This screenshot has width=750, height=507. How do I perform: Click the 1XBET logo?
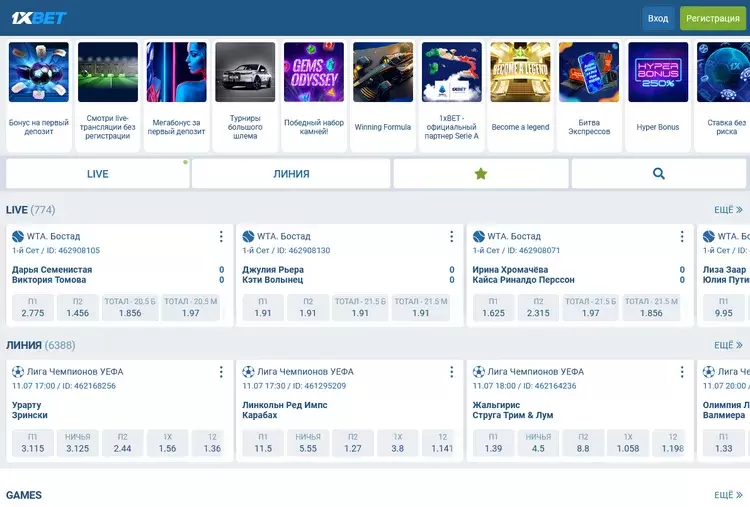pyautogui.click(x=39, y=18)
